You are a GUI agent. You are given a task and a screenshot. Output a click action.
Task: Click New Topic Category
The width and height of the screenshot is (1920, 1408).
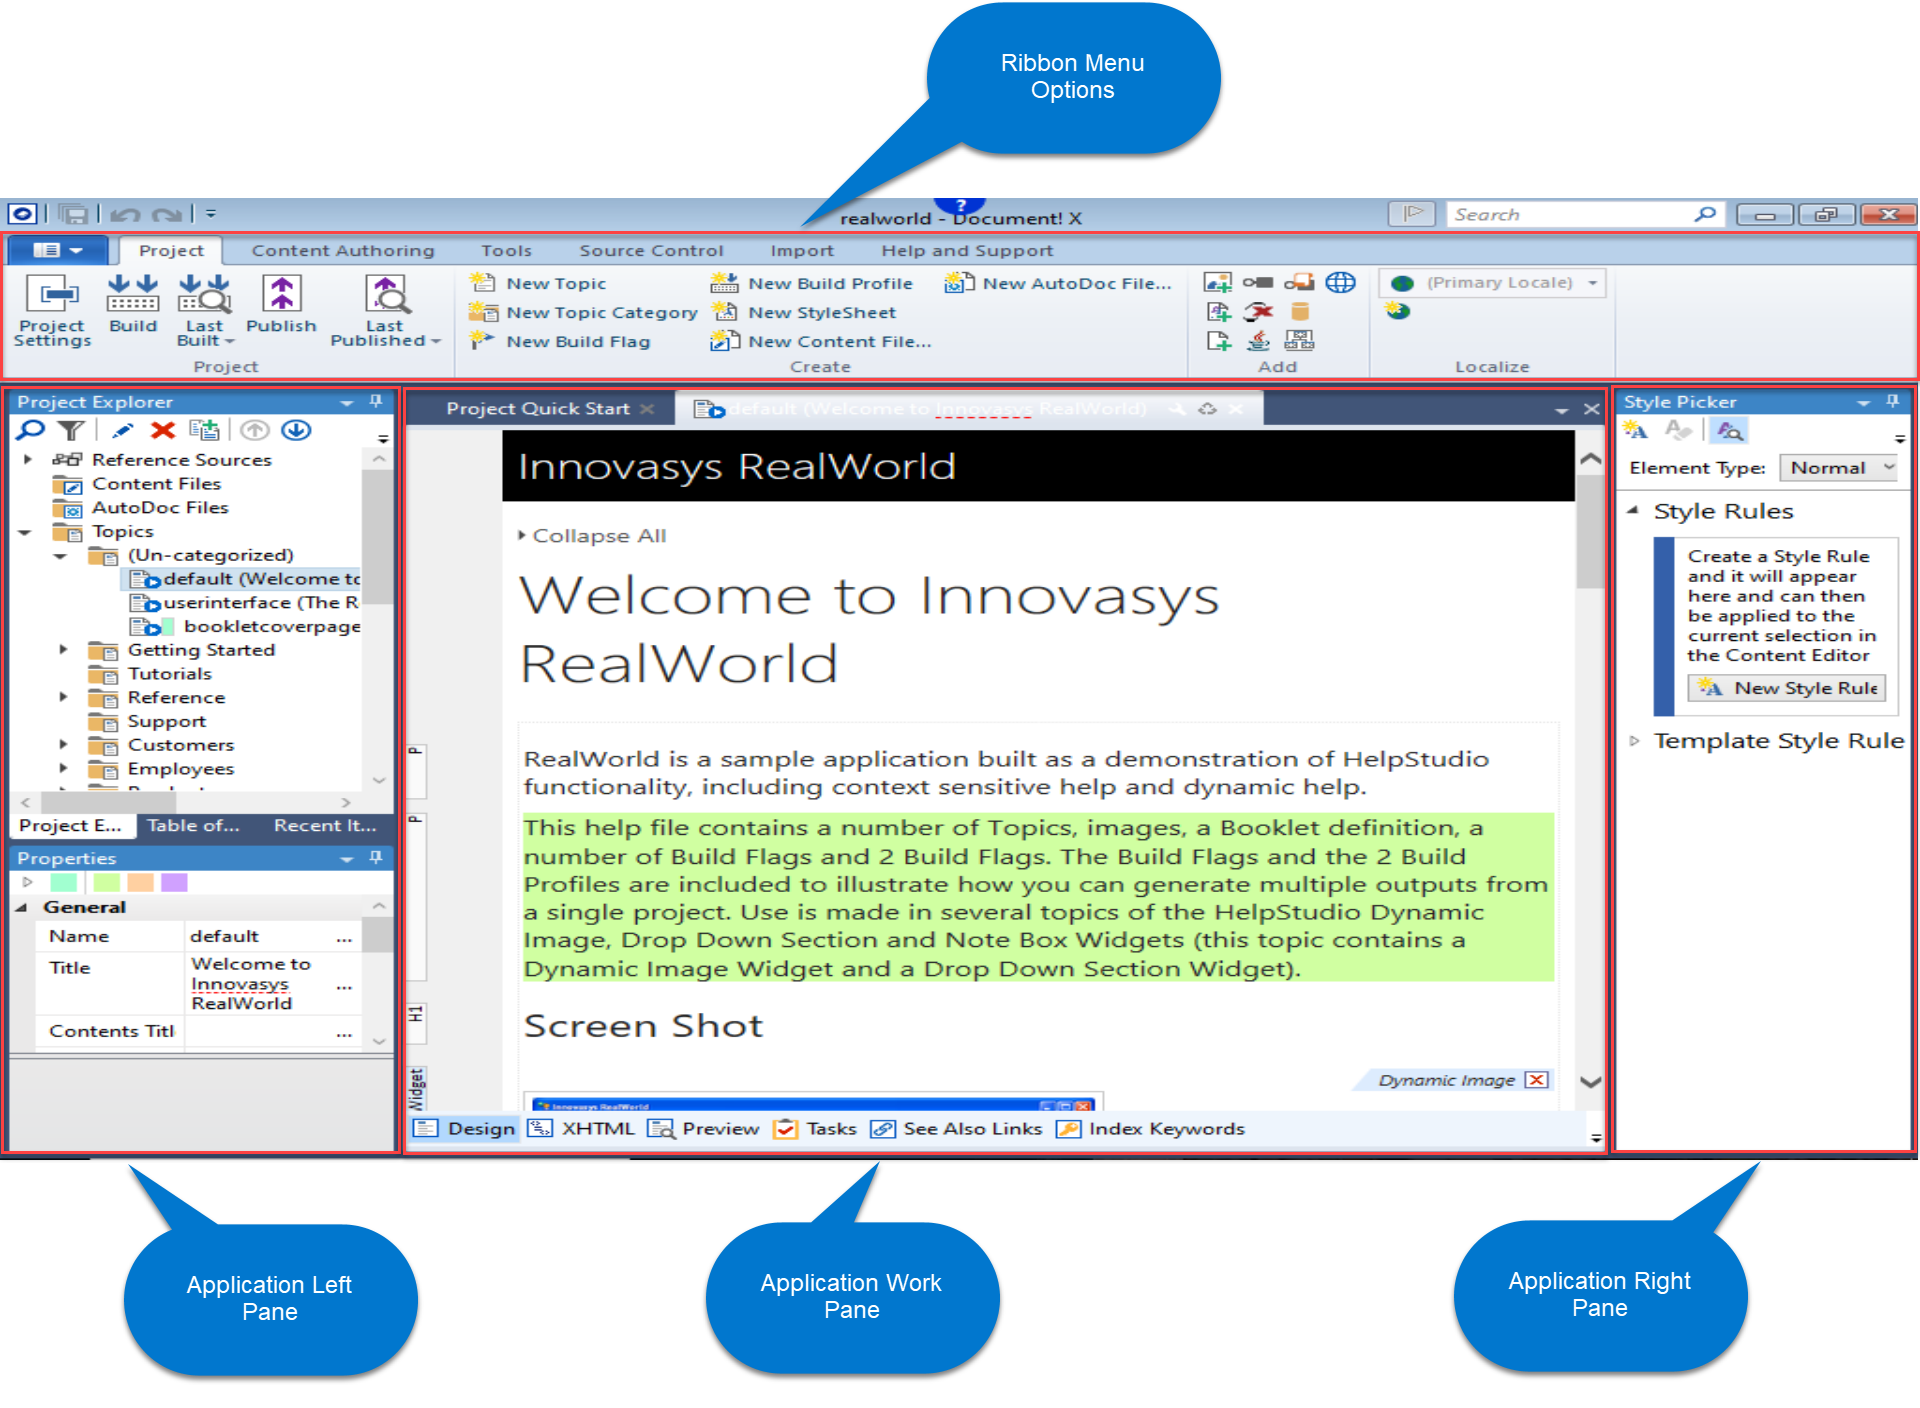pyautogui.click(x=584, y=312)
